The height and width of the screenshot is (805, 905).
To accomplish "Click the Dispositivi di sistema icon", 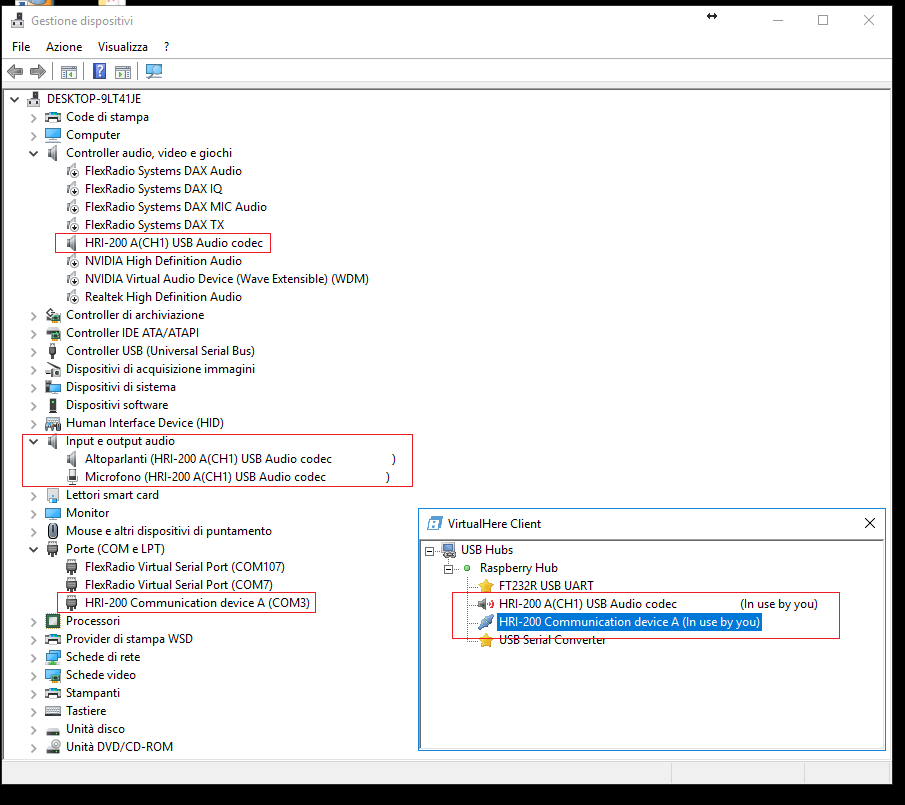I will (53, 387).
